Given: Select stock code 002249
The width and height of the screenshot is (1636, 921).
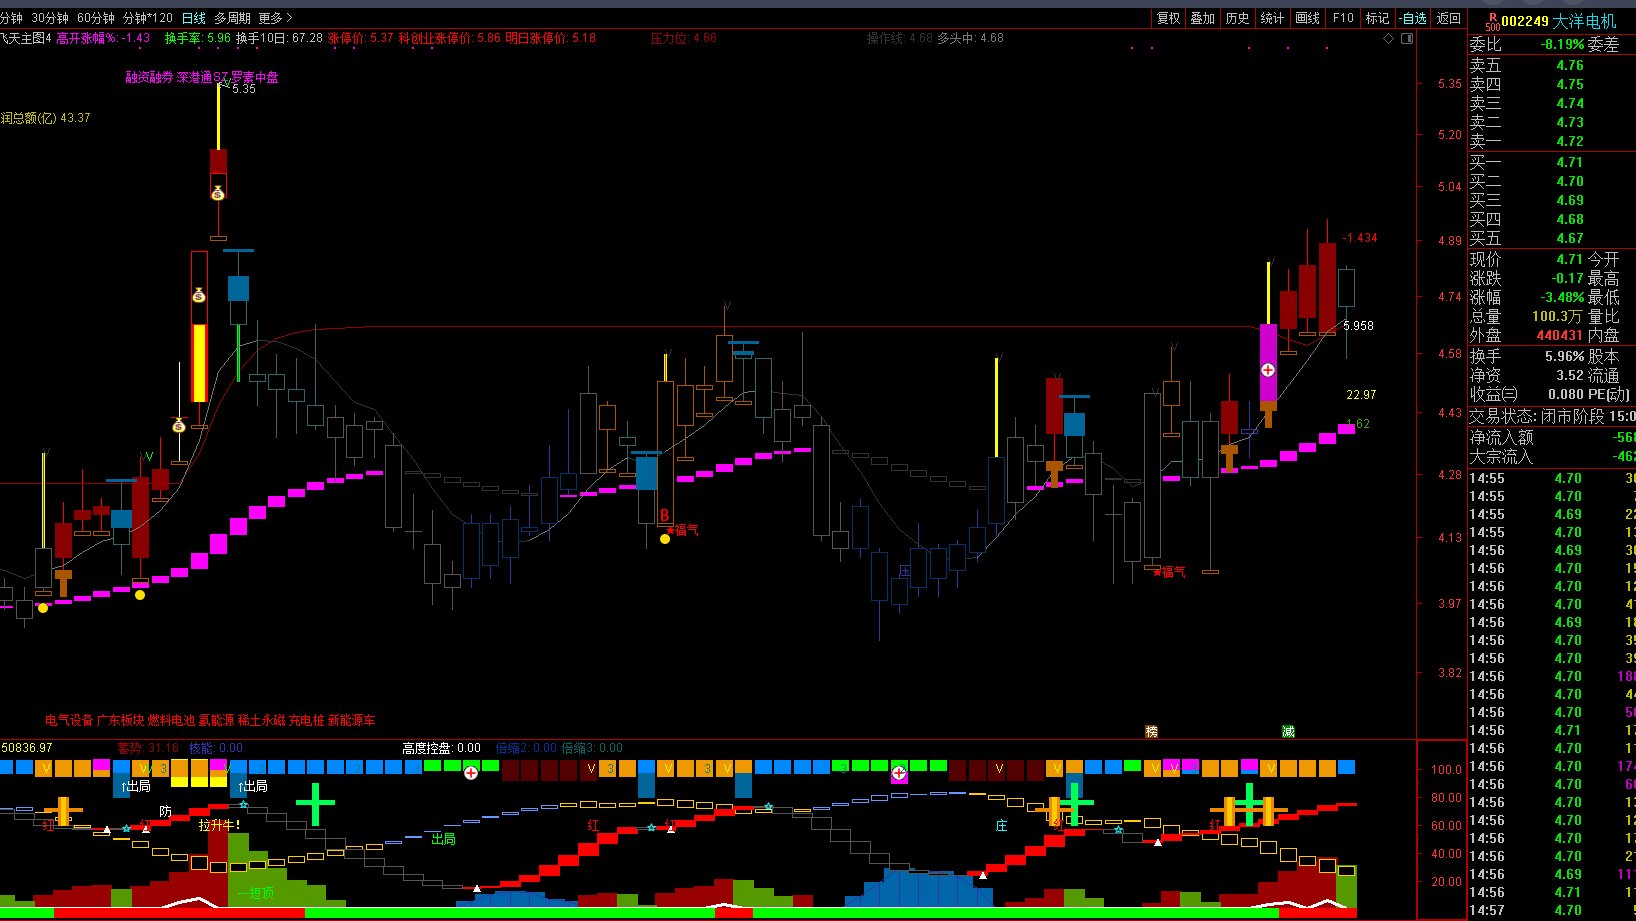Looking at the screenshot, I should [x=1525, y=21].
